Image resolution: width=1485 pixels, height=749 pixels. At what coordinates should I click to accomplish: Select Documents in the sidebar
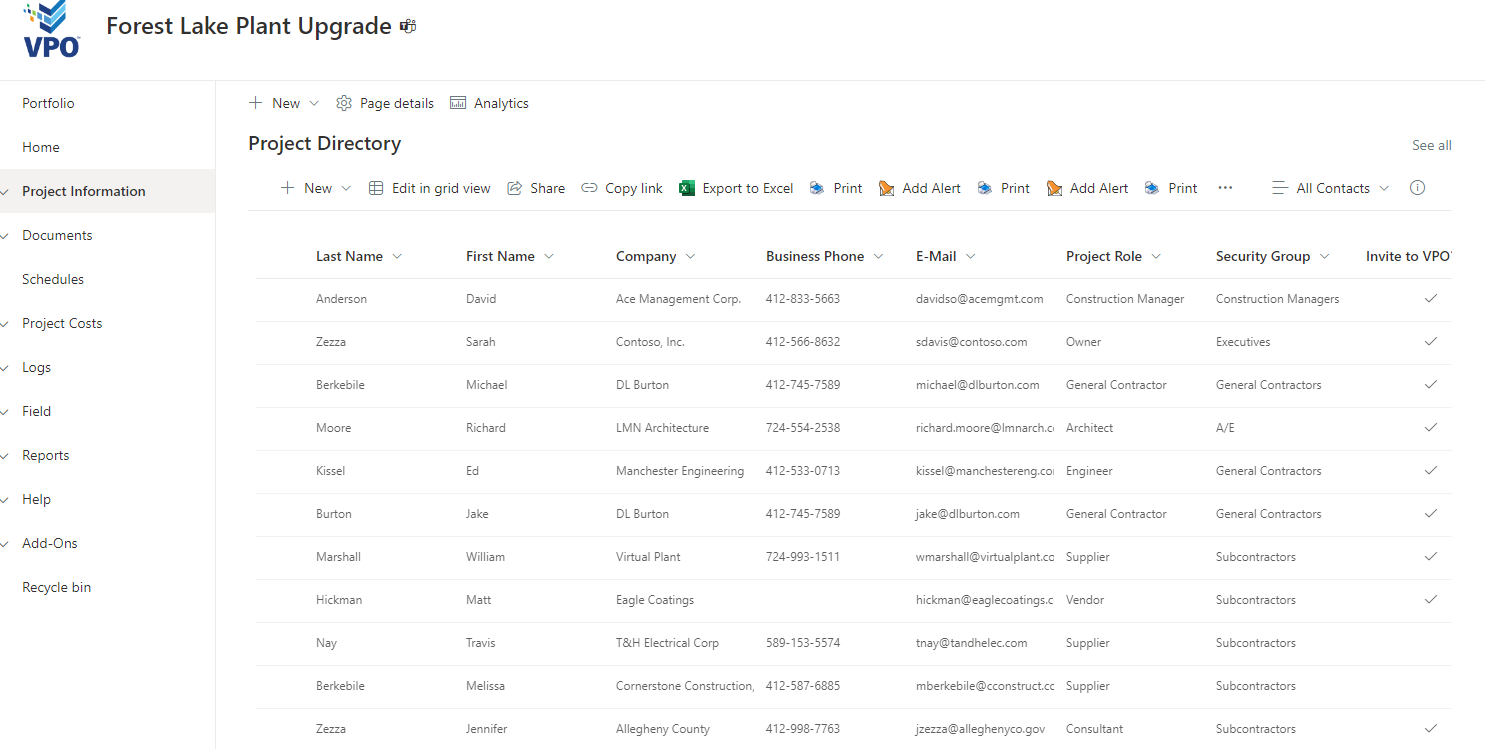(x=57, y=234)
